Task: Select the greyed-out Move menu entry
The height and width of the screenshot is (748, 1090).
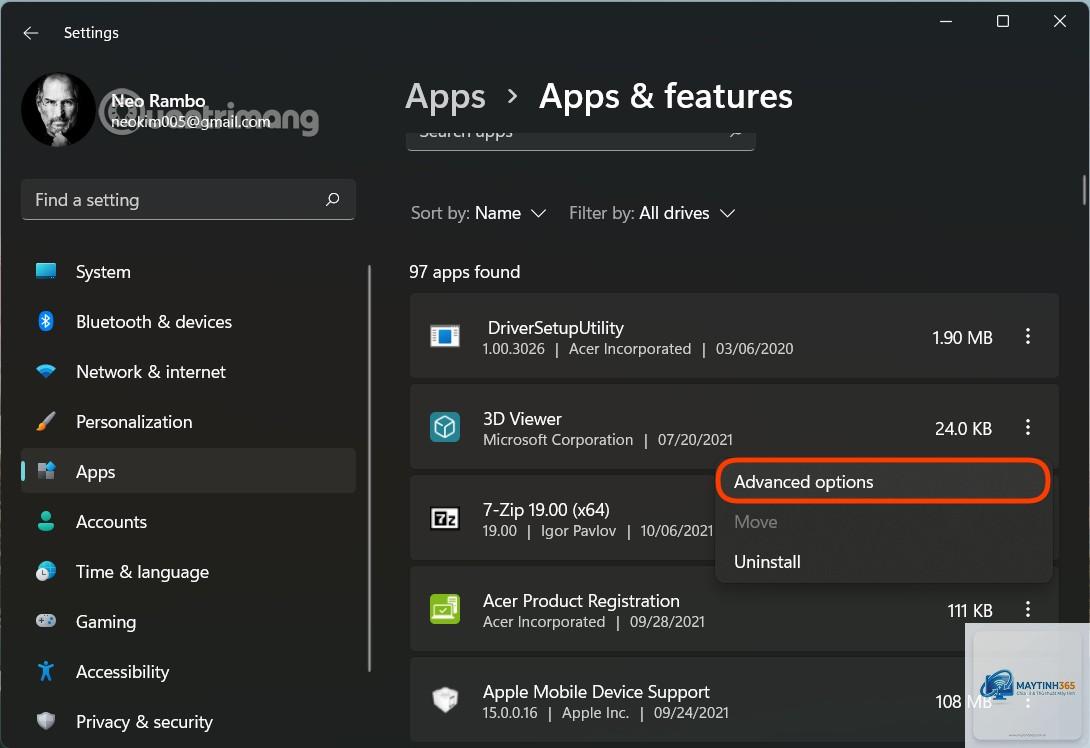Action: (x=883, y=521)
